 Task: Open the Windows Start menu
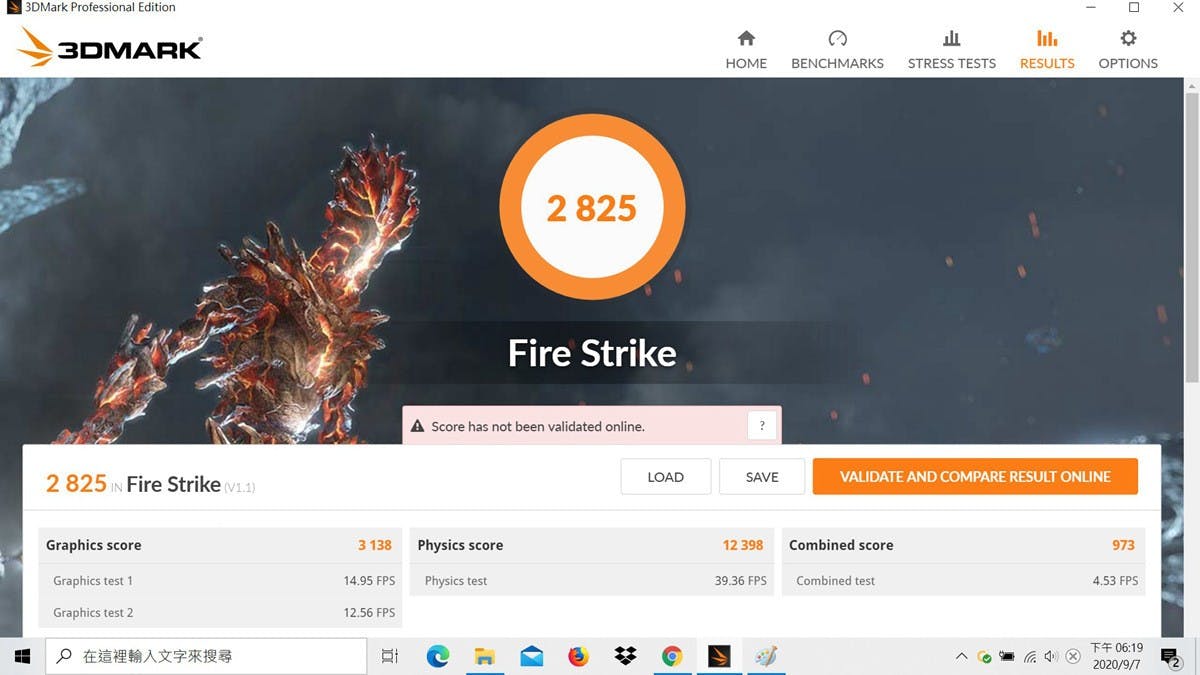coord(22,656)
